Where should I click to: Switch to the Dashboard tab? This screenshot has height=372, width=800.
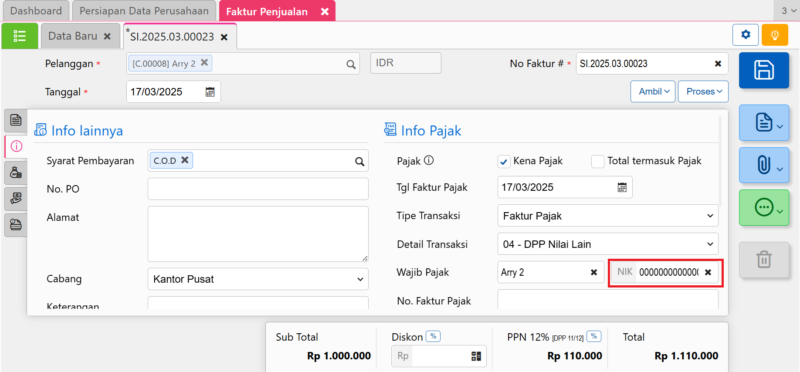pos(36,11)
